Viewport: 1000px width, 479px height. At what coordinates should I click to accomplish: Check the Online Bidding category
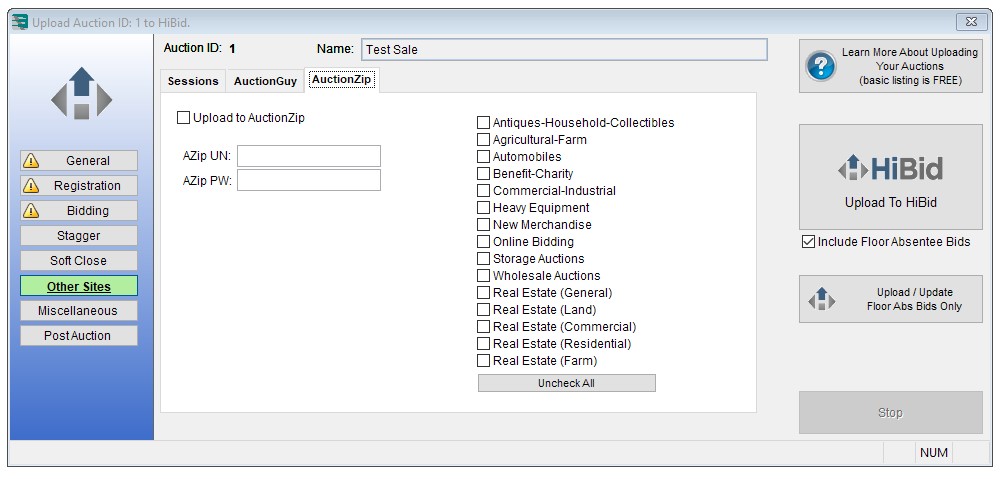pos(483,242)
